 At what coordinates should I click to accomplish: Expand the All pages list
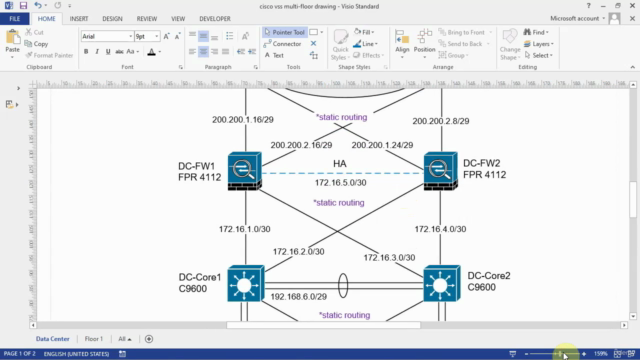[124, 339]
